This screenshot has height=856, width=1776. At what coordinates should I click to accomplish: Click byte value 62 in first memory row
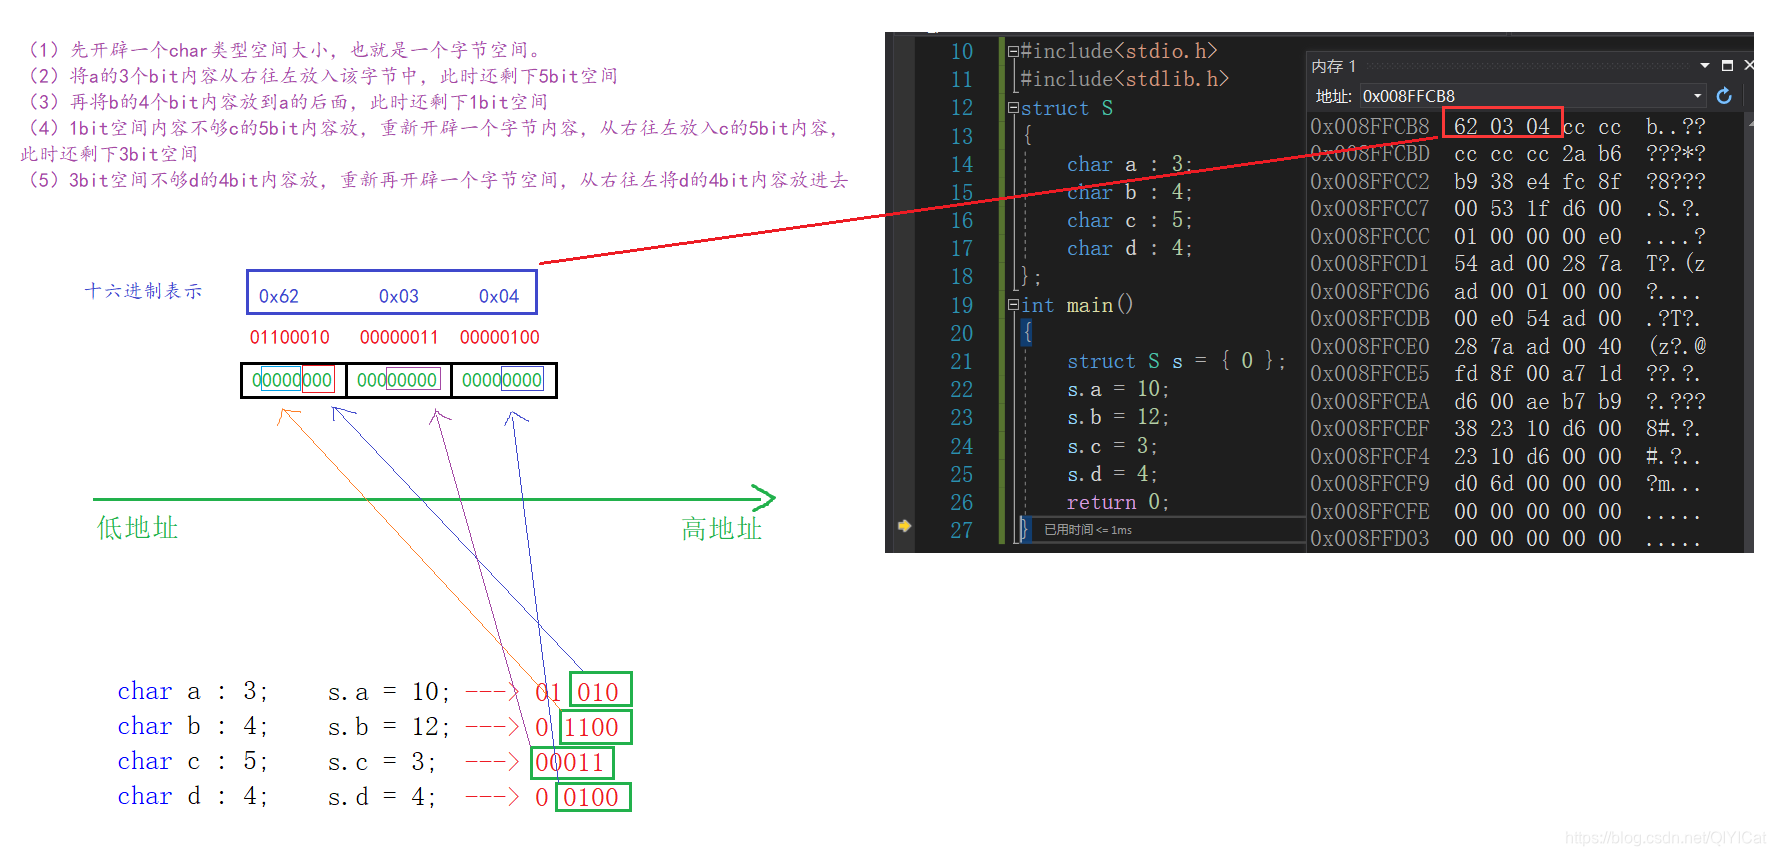pyautogui.click(x=1466, y=127)
